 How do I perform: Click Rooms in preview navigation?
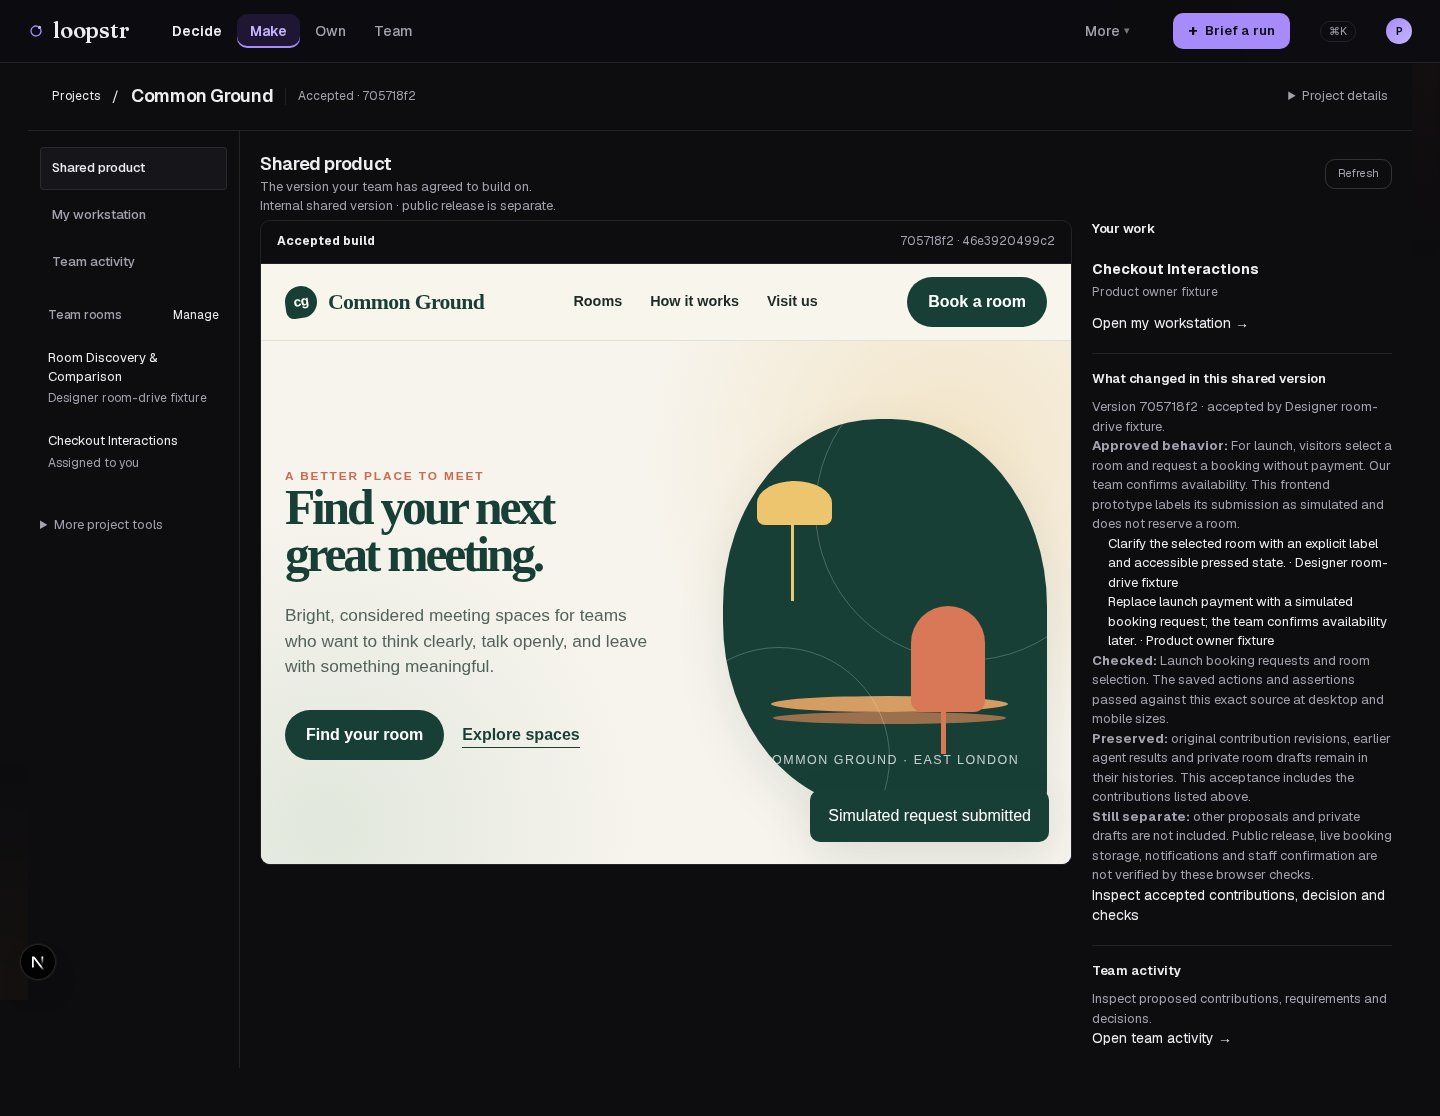click(598, 301)
